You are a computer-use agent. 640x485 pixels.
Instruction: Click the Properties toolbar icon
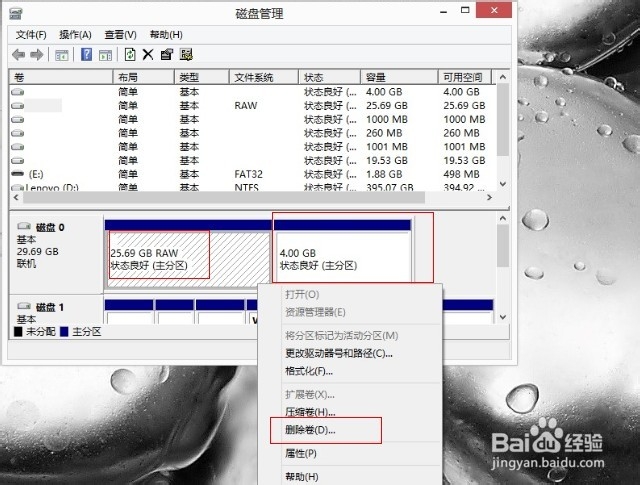pyautogui.click(x=167, y=54)
